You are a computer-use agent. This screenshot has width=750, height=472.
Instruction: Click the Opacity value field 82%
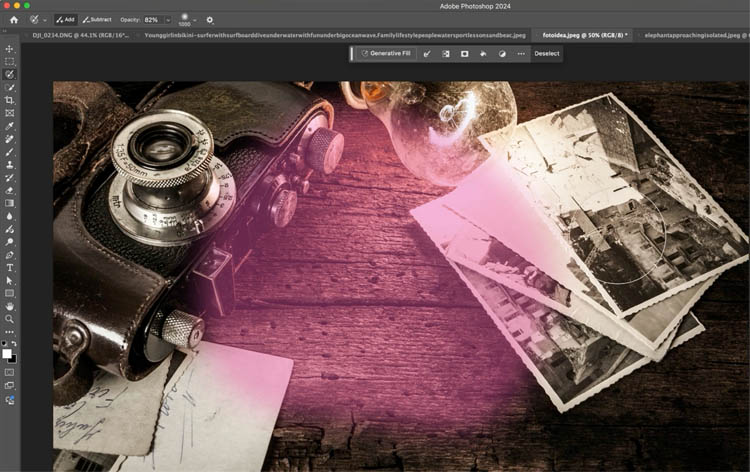click(154, 20)
